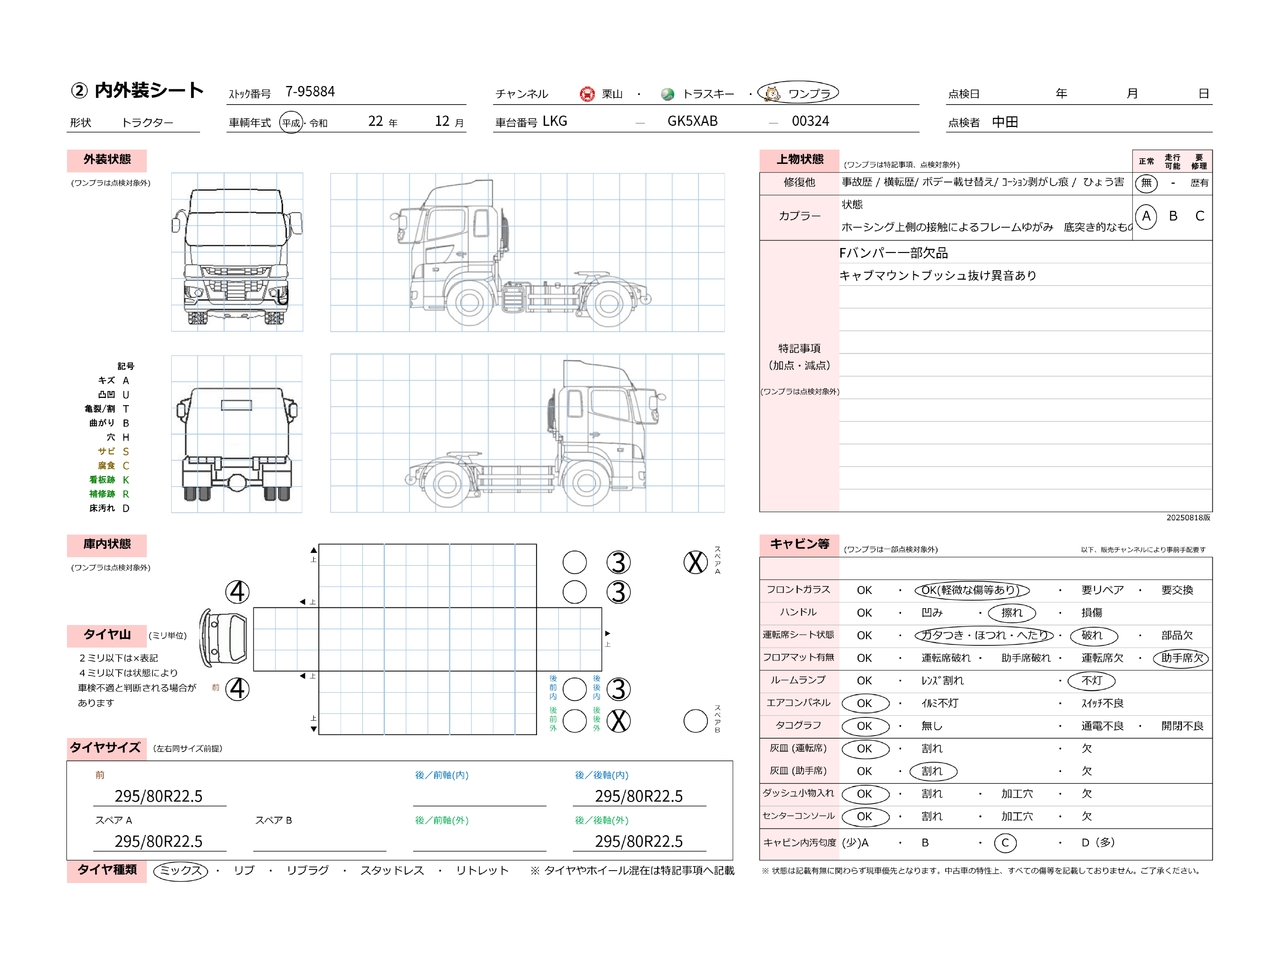Click the ワンプラ mascot logo
Image resolution: width=1280 pixels, height=960 pixels.
[771, 93]
